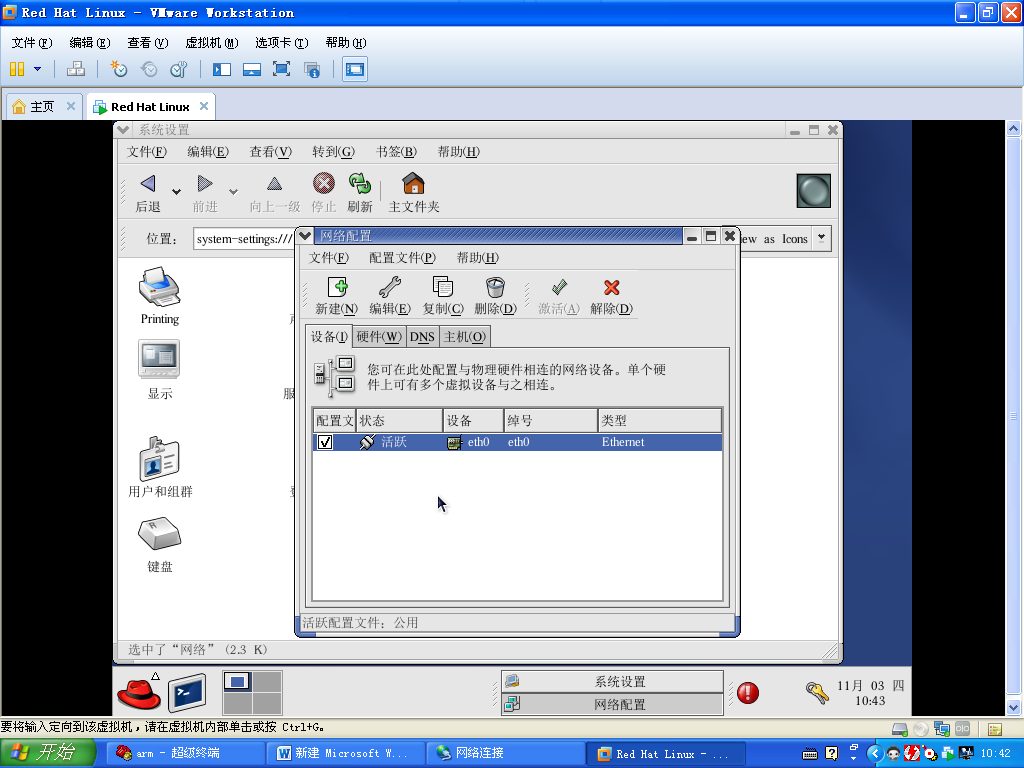
Task: Click VMware suspend/pause toolbar icon
Action: pos(17,69)
